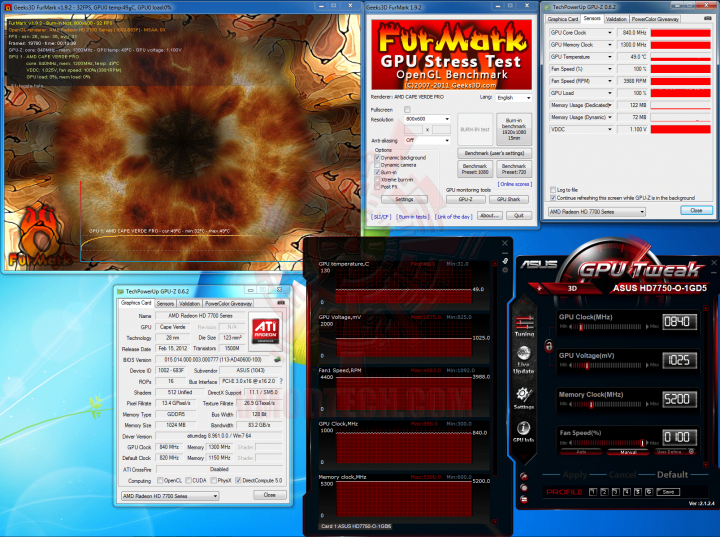Click the question mark beside Bus Interface
The height and width of the screenshot is (537, 720).
281,381
